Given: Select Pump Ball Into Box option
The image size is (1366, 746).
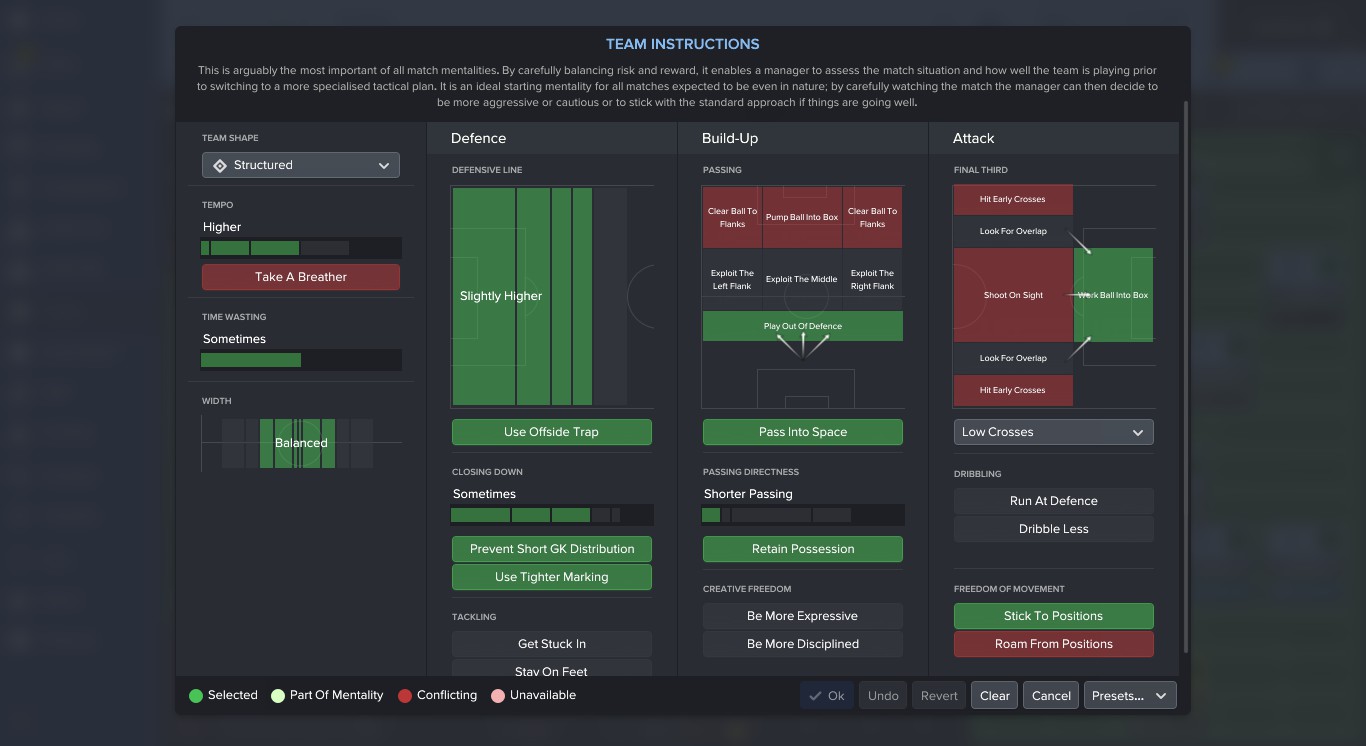Looking at the screenshot, I should (x=802, y=217).
